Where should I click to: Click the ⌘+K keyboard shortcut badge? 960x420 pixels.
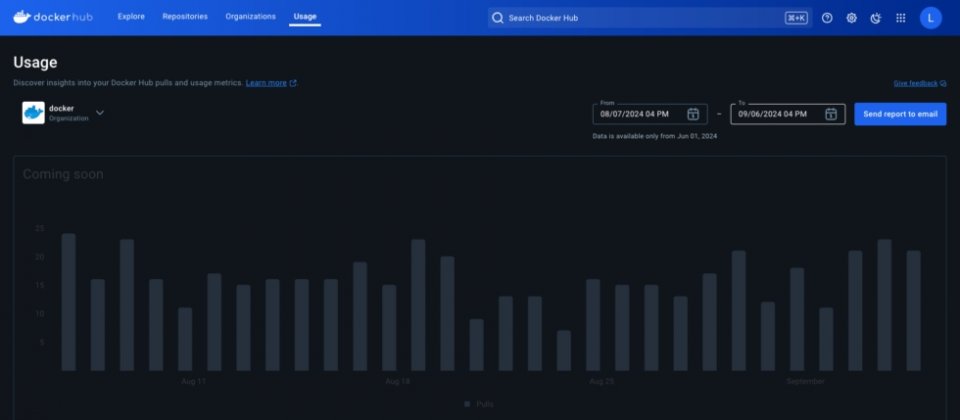coord(796,18)
